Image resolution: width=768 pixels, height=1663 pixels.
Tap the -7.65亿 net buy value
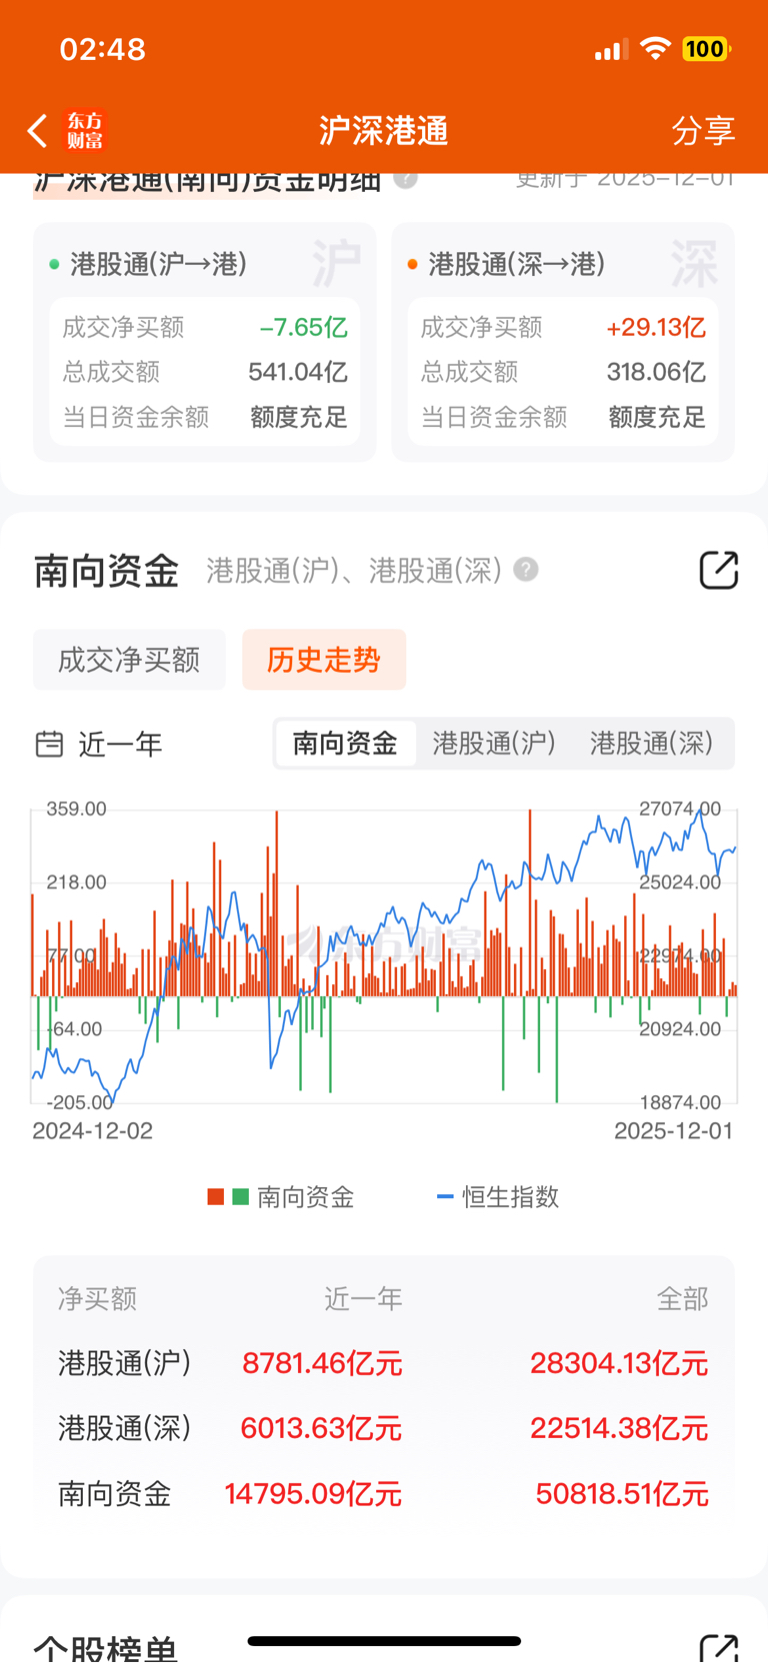click(304, 327)
